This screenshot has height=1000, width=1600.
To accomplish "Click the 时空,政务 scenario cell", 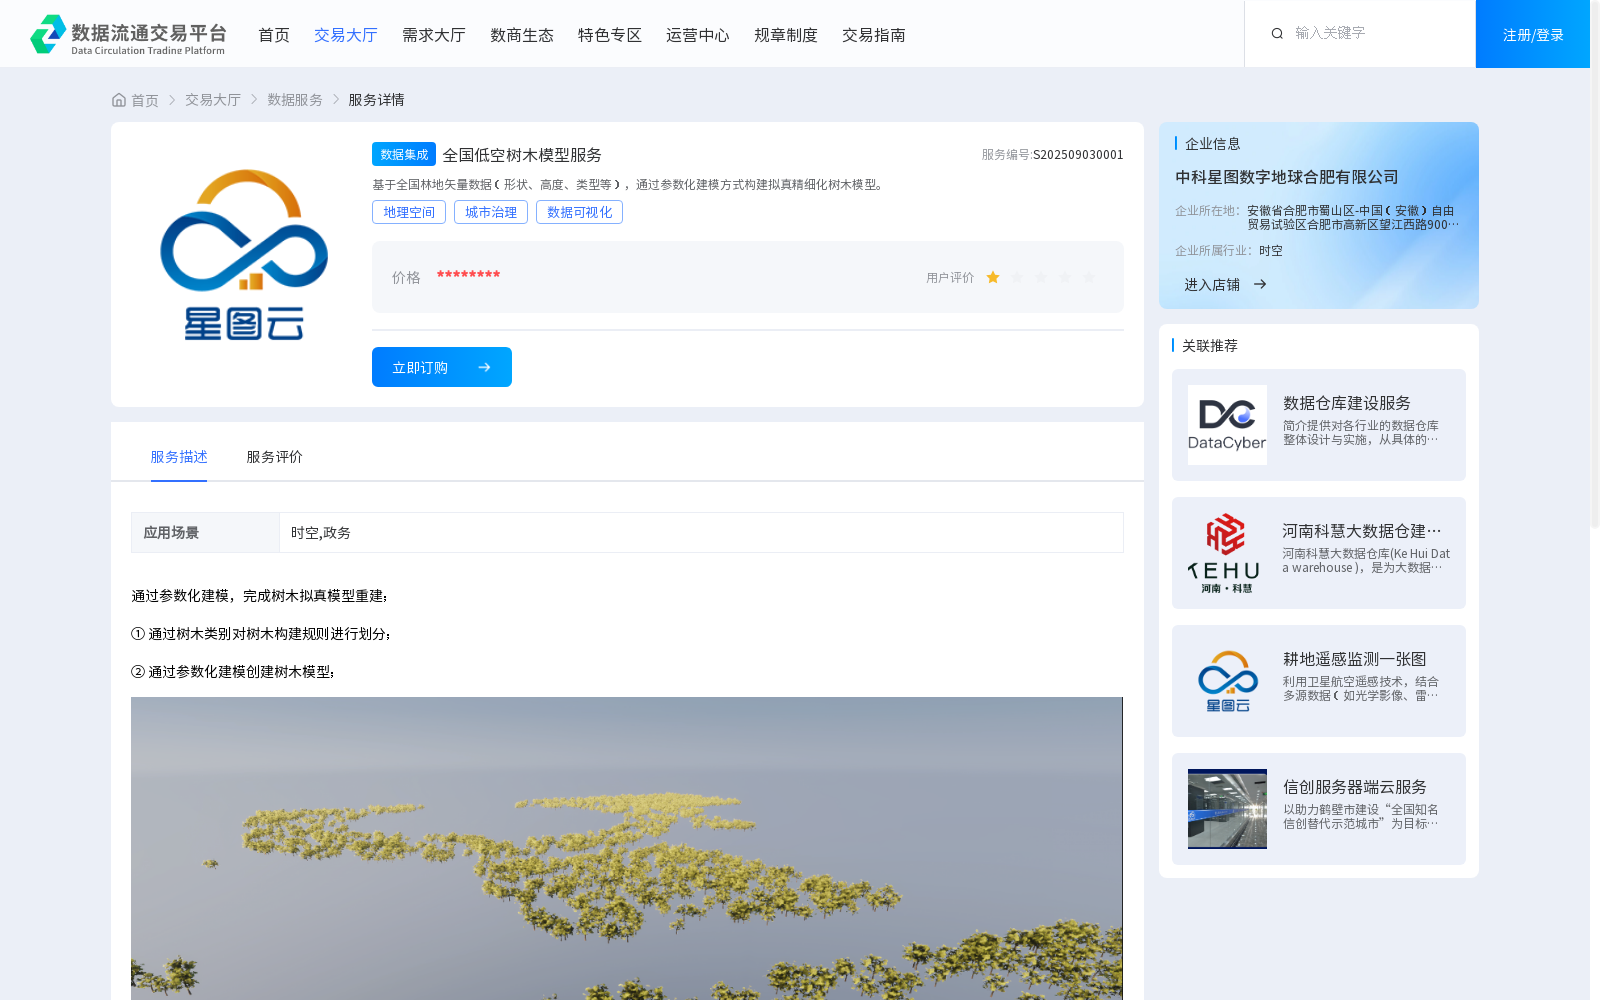I will (x=701, y=533).
